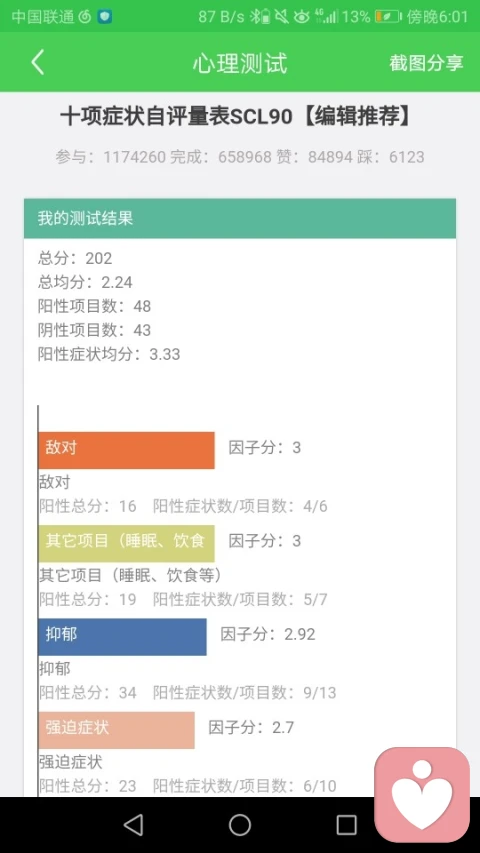Viewport: 480px width, 853px height.
Task: Tap Android back navigation triangle
Action: pos(133,824)
